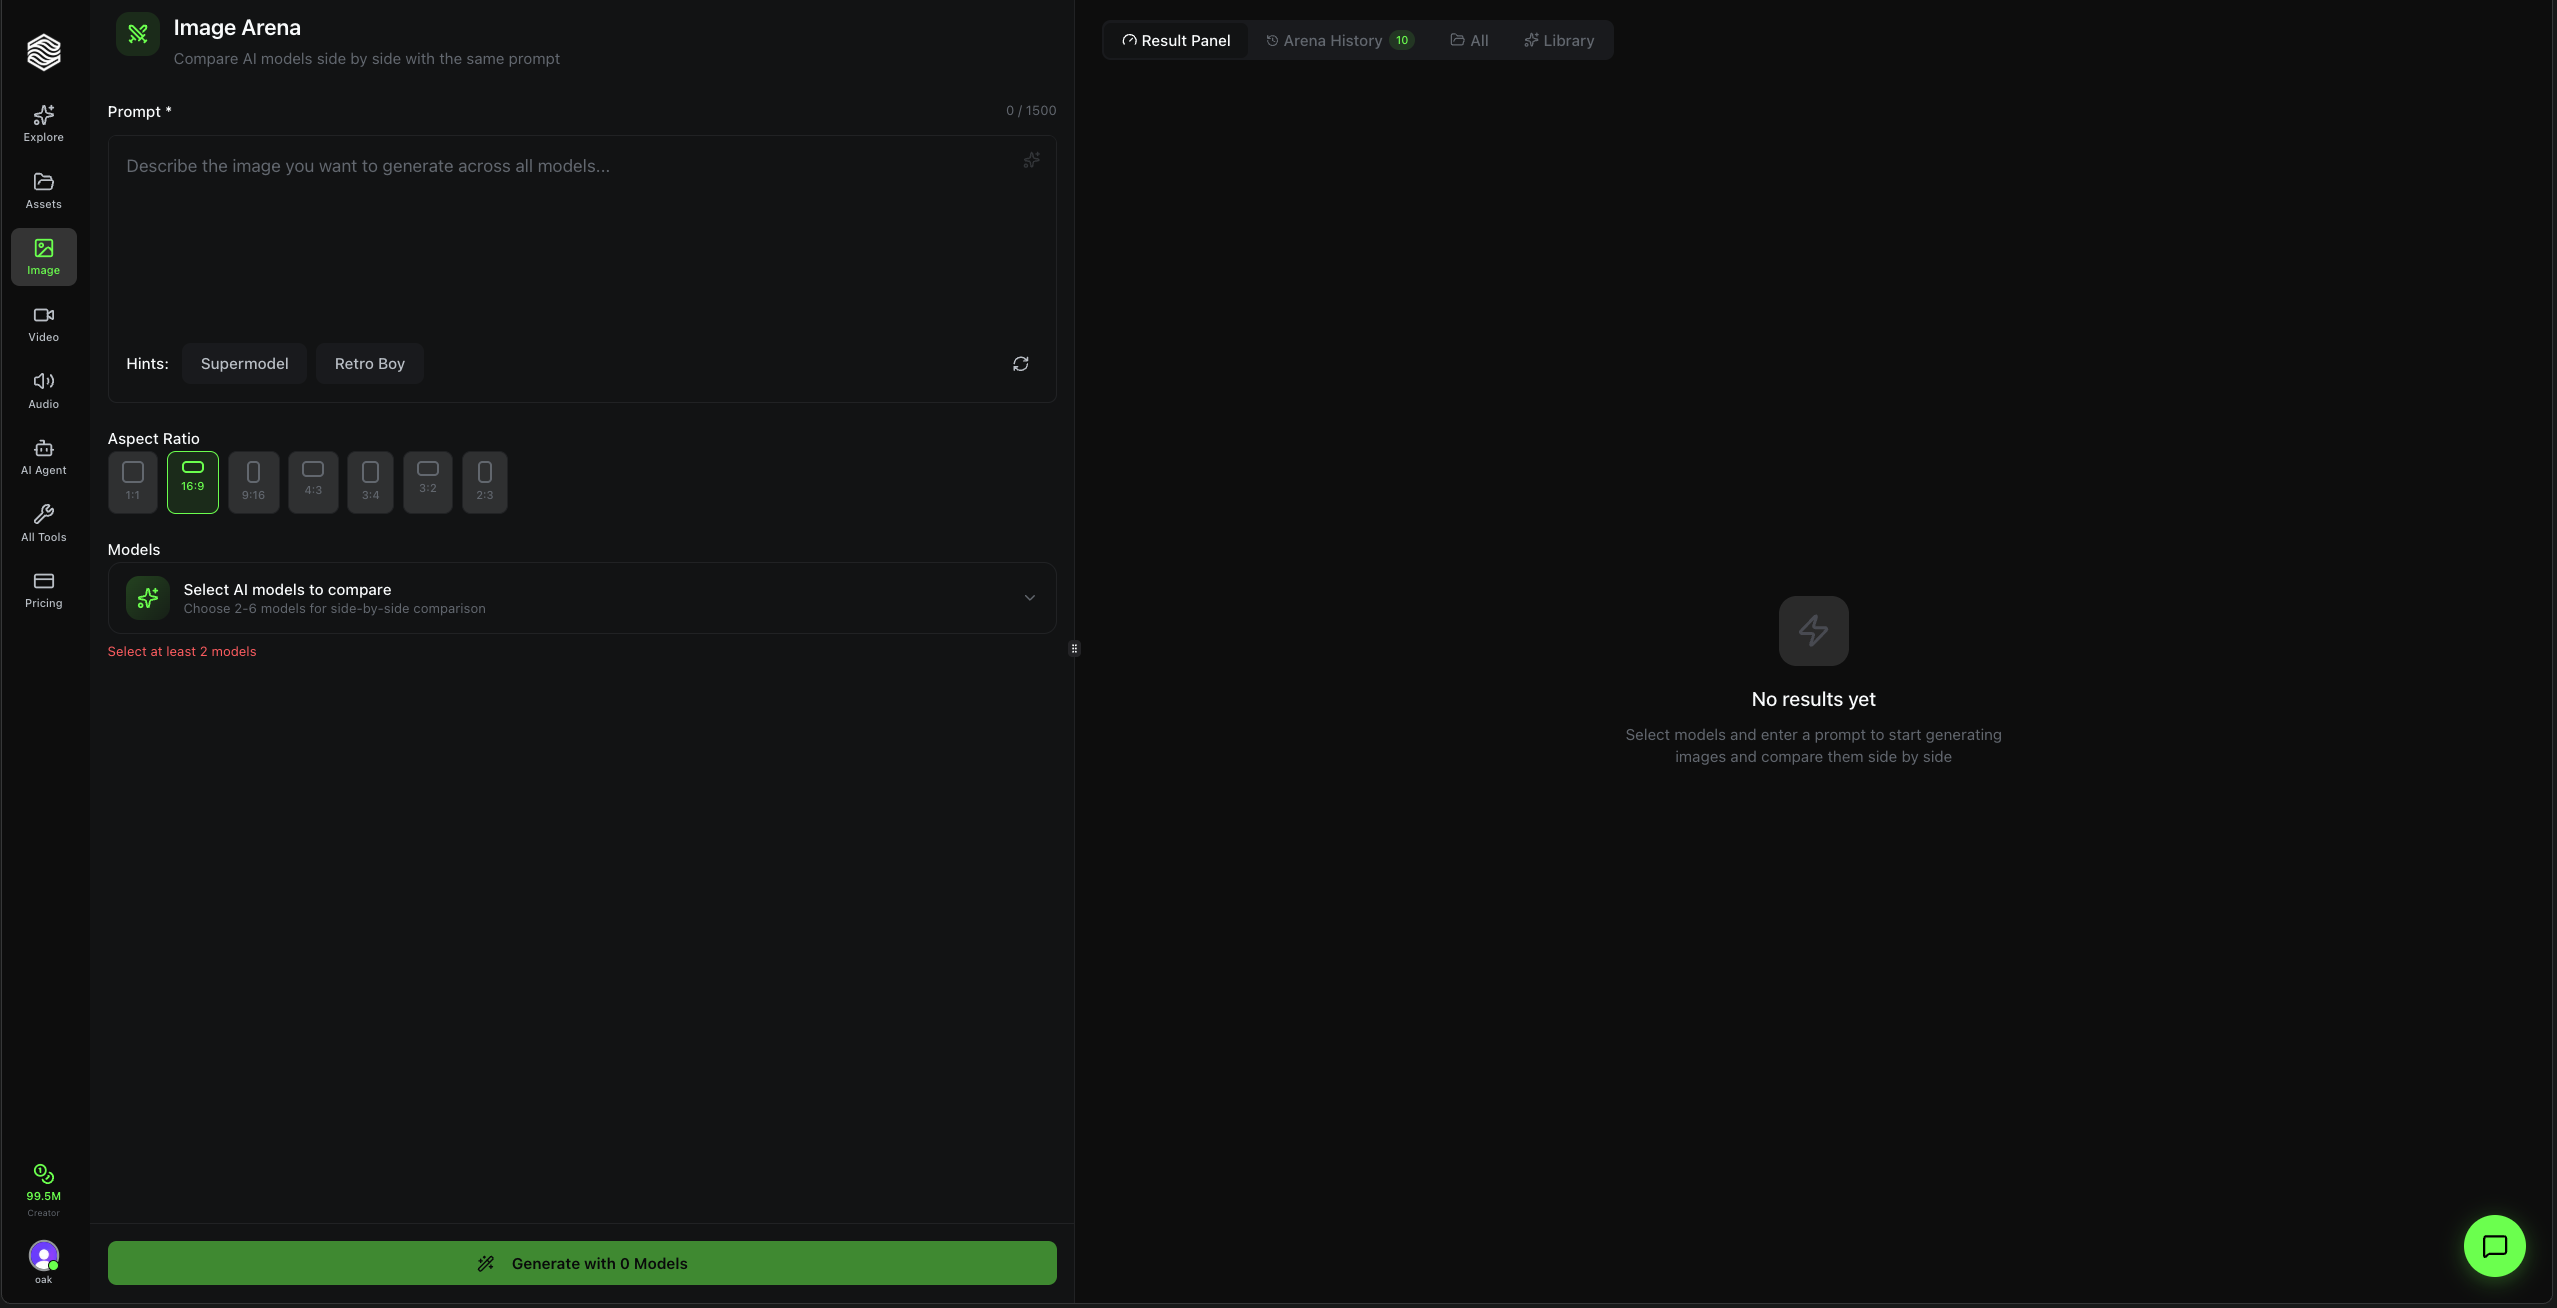The height and width of the screenshot is (1308, 2557).
Task: Switch aspect ratio to 9:16
Action: [252, 482]
